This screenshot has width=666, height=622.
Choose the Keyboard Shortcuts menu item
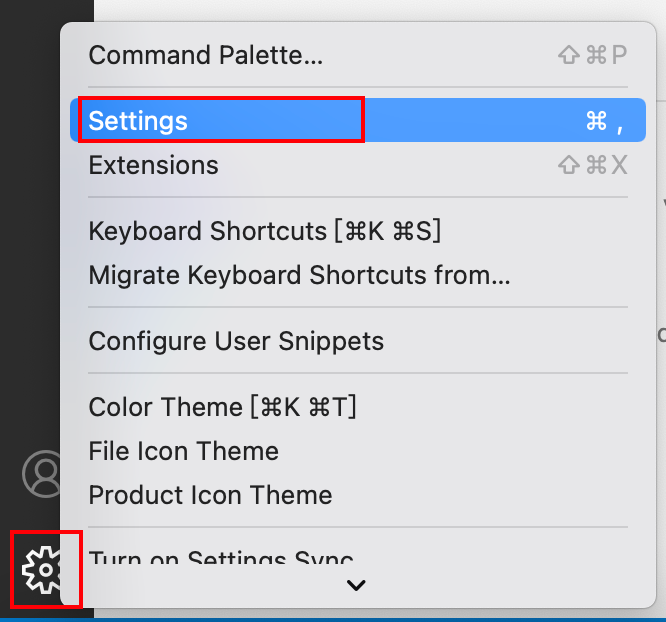pyautogui.click(x=264, y=231)
